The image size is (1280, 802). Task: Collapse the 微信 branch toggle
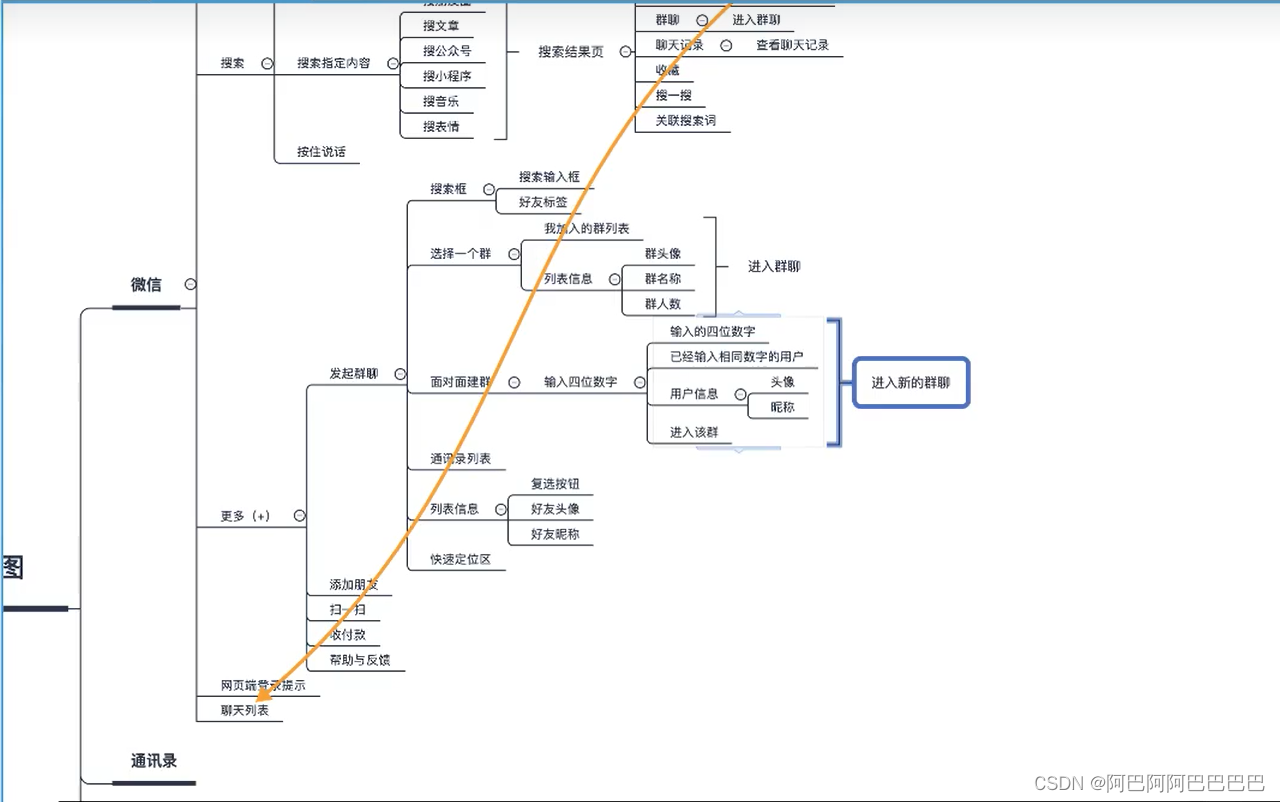tap(190, 284)
